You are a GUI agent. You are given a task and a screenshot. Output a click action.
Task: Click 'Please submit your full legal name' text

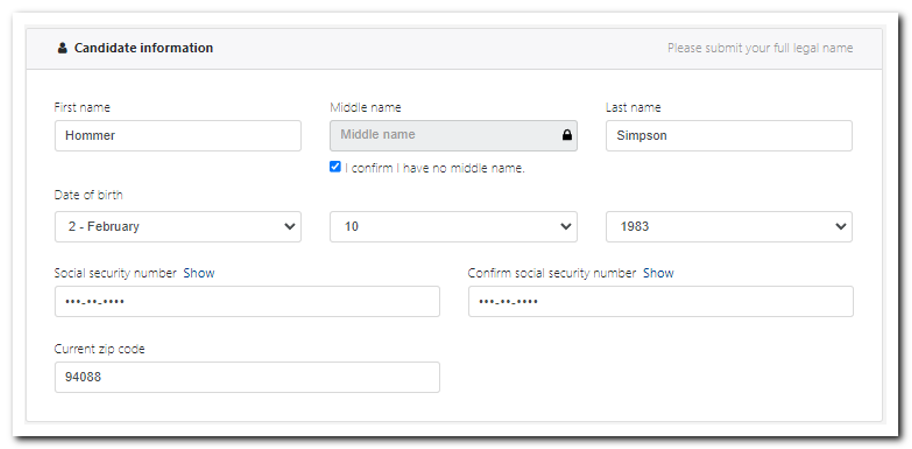tap(760, 48)
